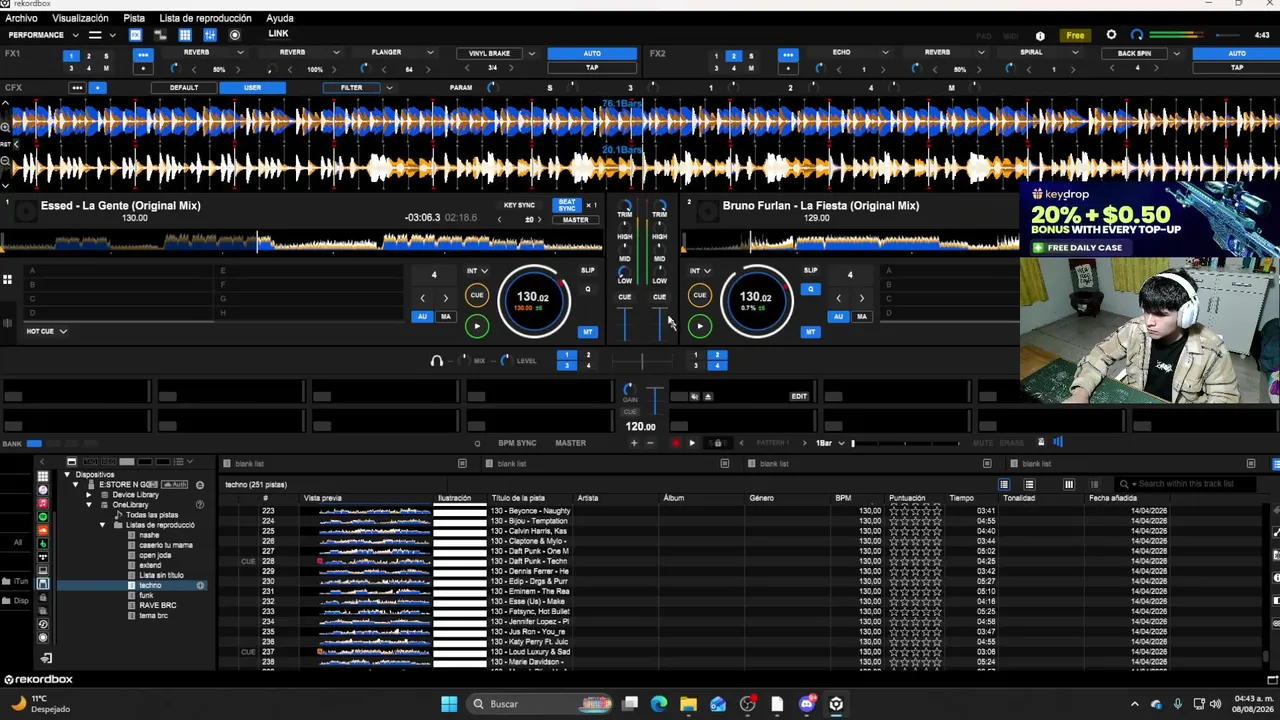1280x720 pixels.
Task: Open the FX1 FLANGER effect dropdown
Action: [430, 53]
